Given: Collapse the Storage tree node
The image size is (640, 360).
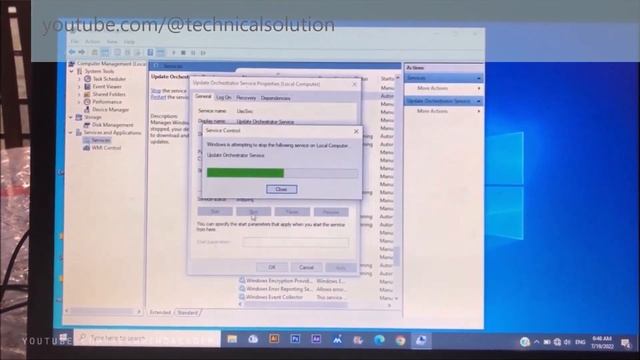Looking at the screenshot, I should pyautogui.click(x=71, y=117).
